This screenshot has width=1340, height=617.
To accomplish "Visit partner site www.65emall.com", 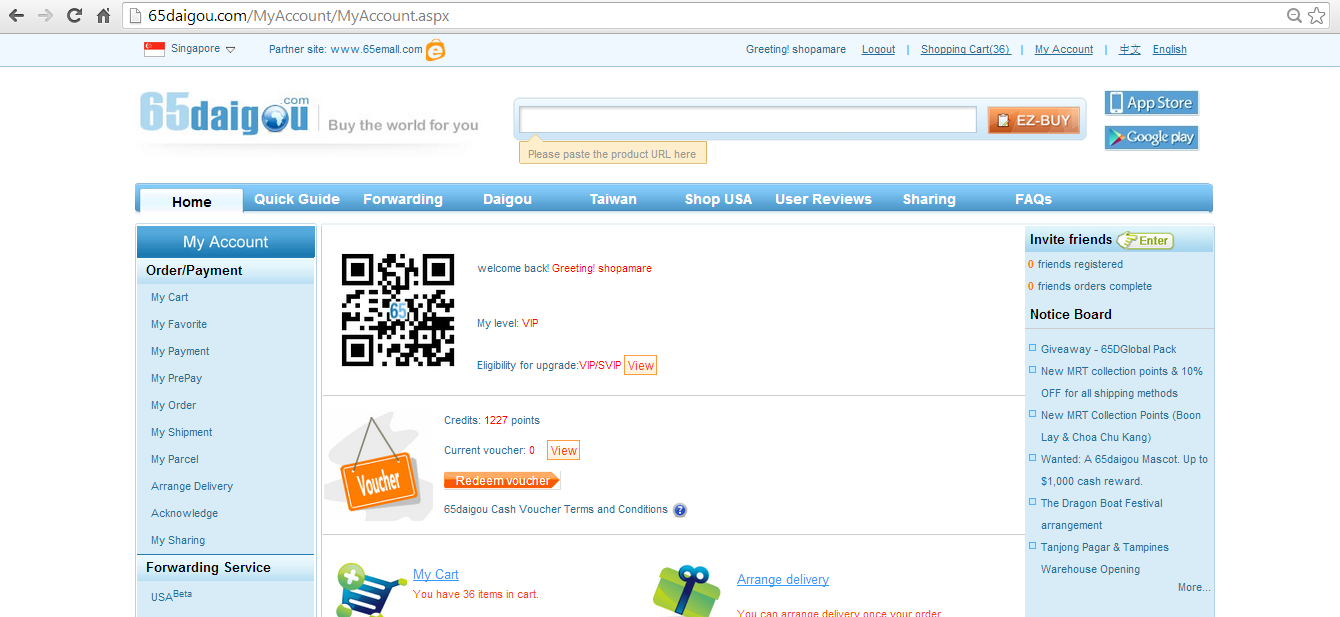I will click(376, 49).
